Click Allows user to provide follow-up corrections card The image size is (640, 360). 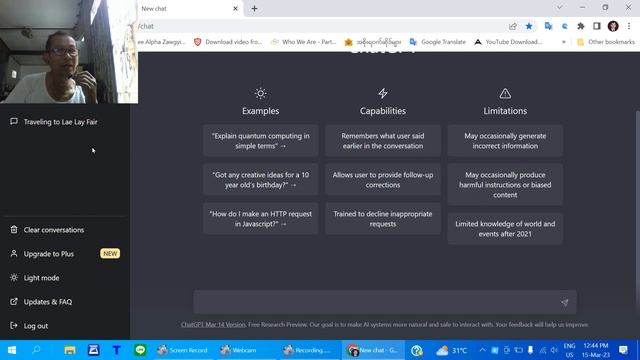click(x=383, y=180)
